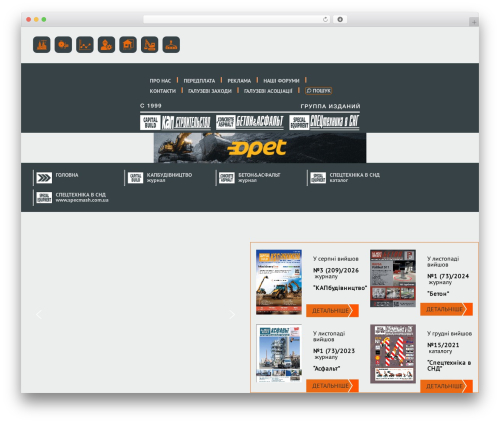Open the Асфальт magazine cover thumbnail
500x423 pixels.
(279, 353)
